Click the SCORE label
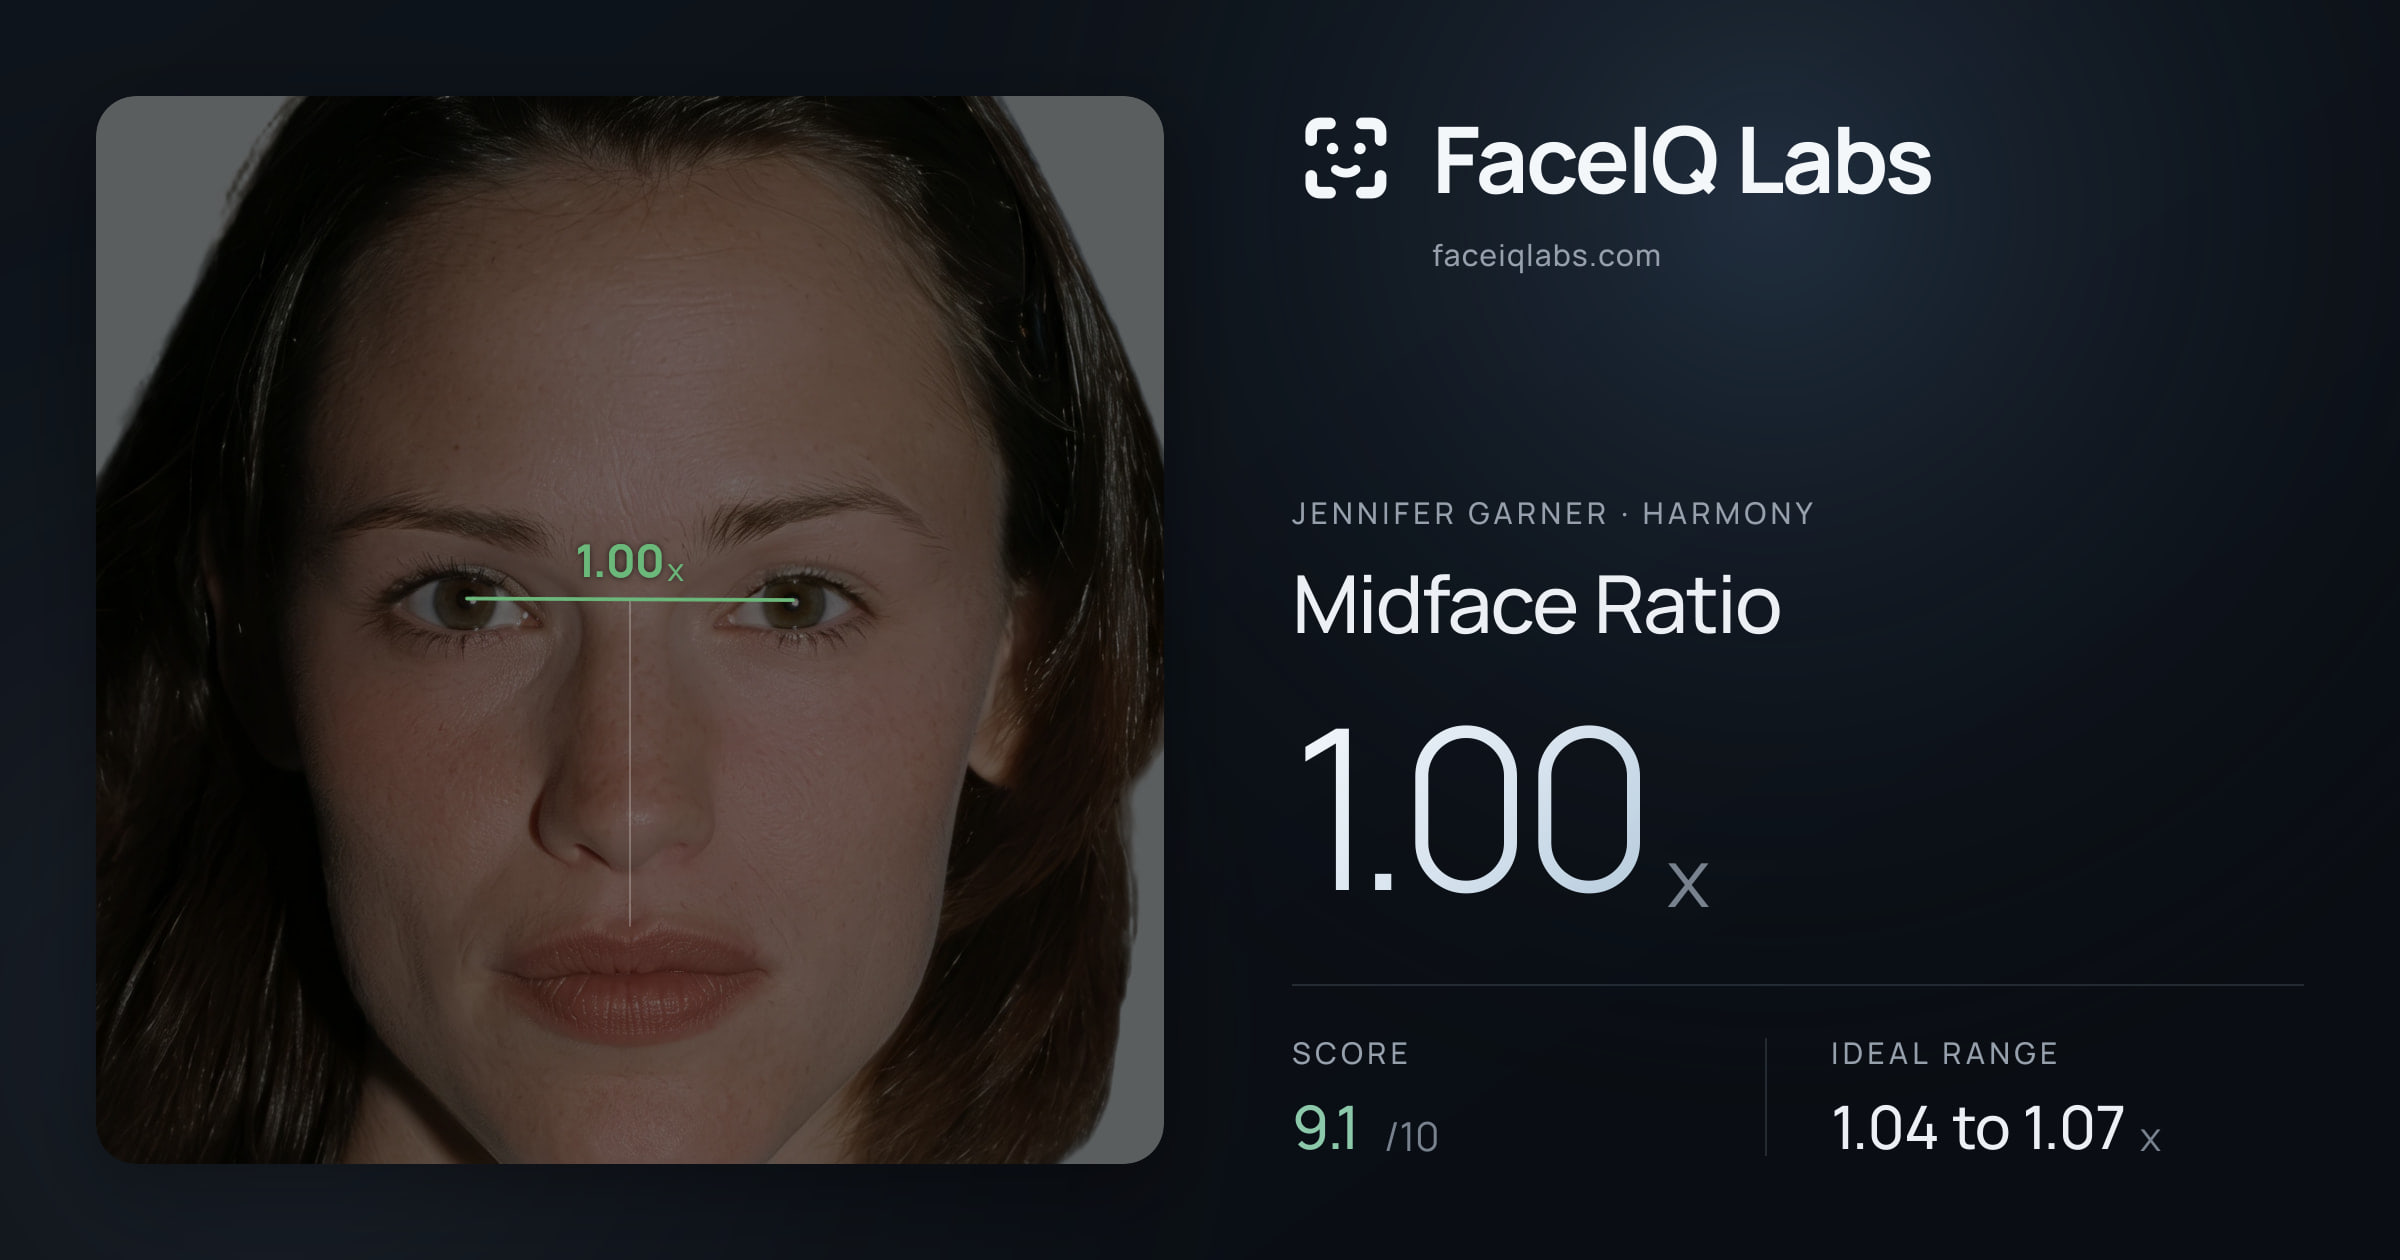This screenshot has width=2400, height=1260. (1350, 1053)
